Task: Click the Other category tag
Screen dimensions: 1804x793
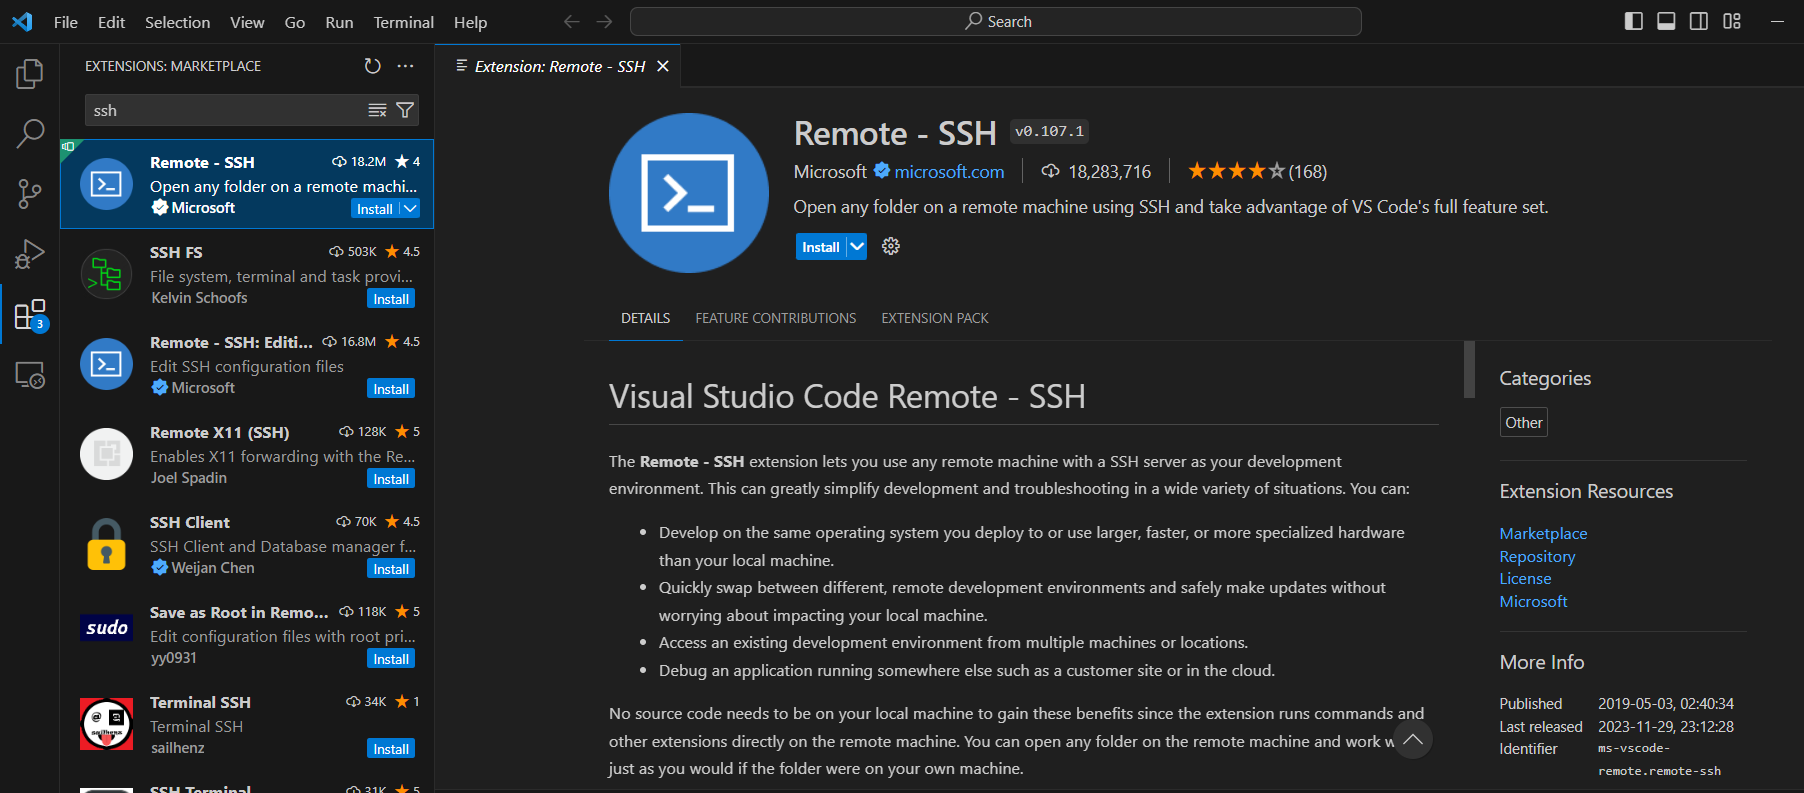Action: (1523, 422)
